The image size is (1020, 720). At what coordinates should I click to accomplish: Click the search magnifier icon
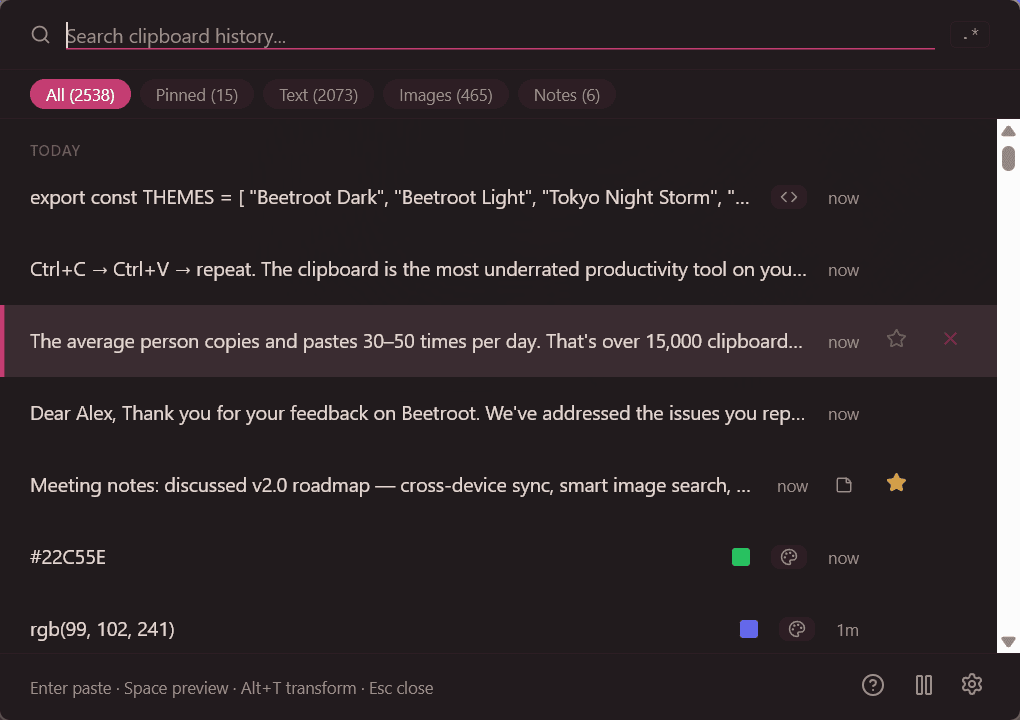pyautogui.click(x=40, y=34)
